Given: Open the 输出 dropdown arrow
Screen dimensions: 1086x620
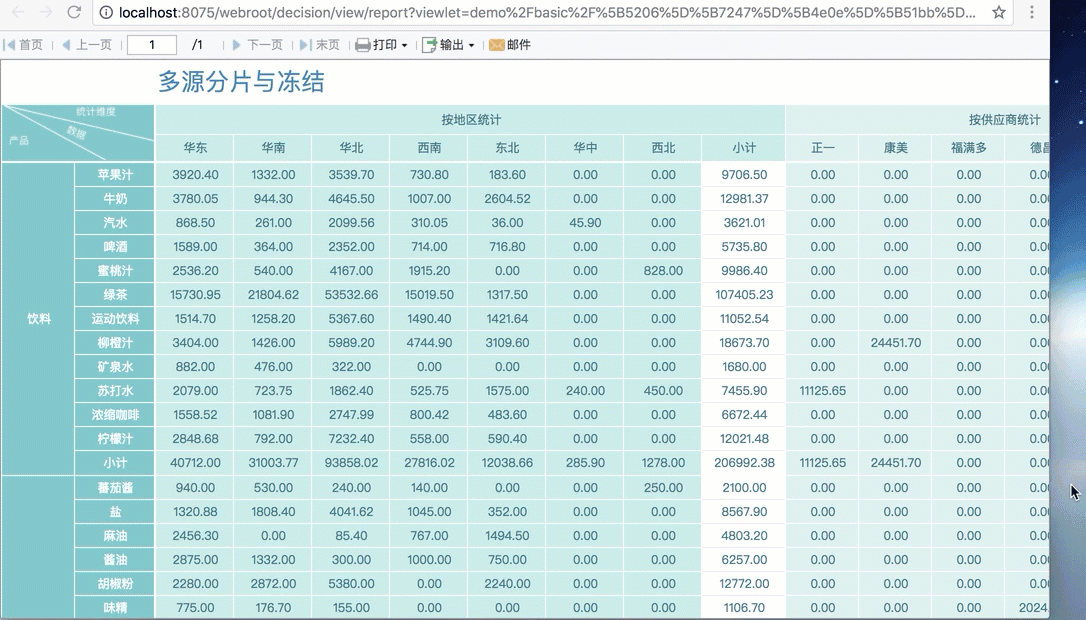Looking at the screenshot, I should coord(472,46).
